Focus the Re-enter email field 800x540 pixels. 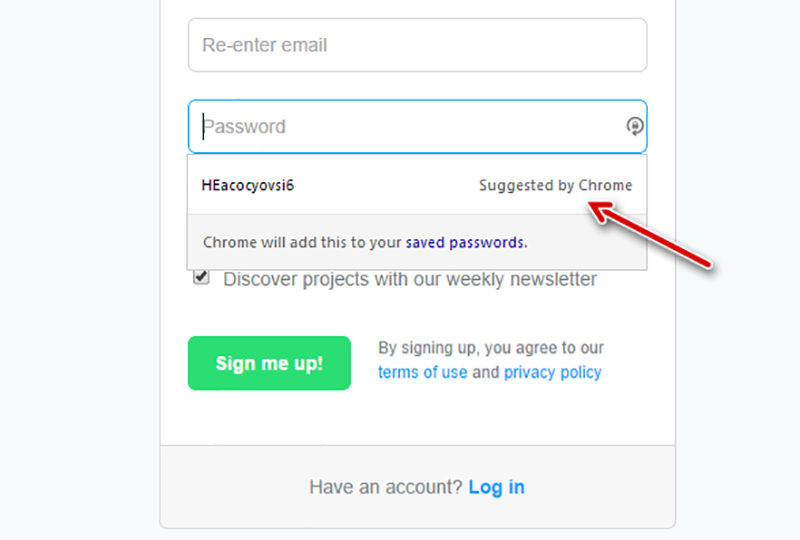417,45
